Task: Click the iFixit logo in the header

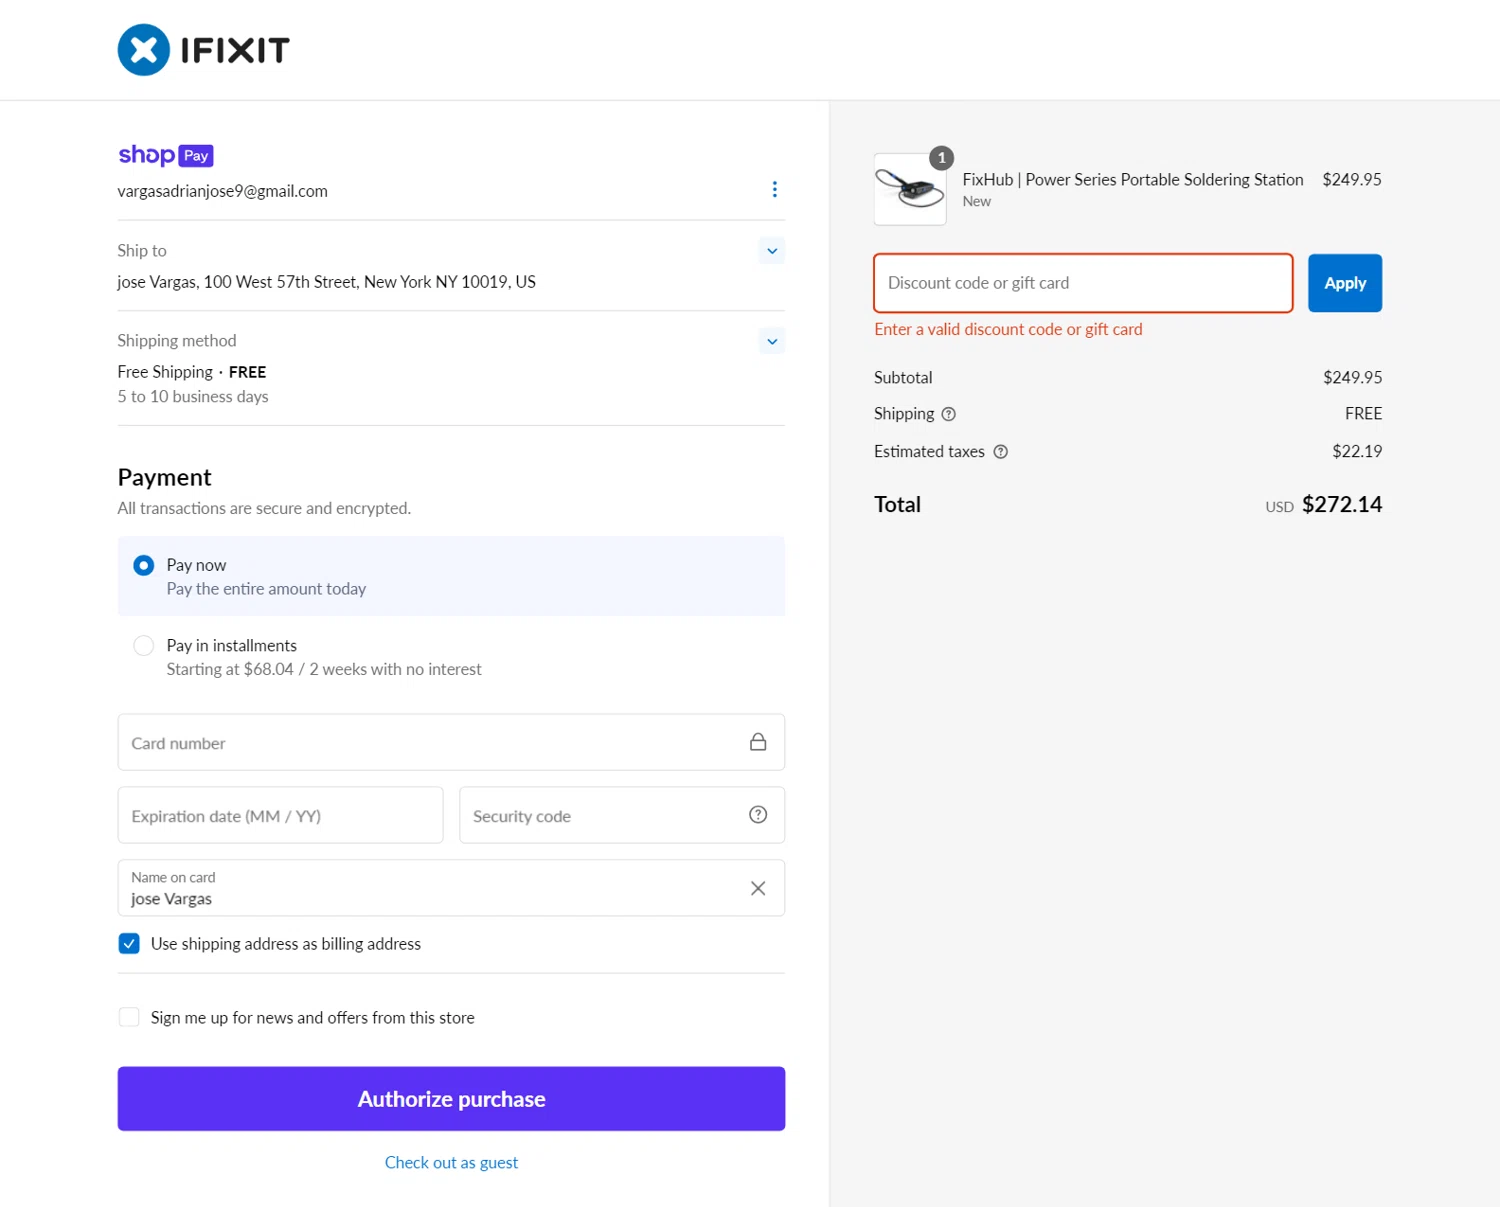Action: pyautogui.click(x=203, y=50)
